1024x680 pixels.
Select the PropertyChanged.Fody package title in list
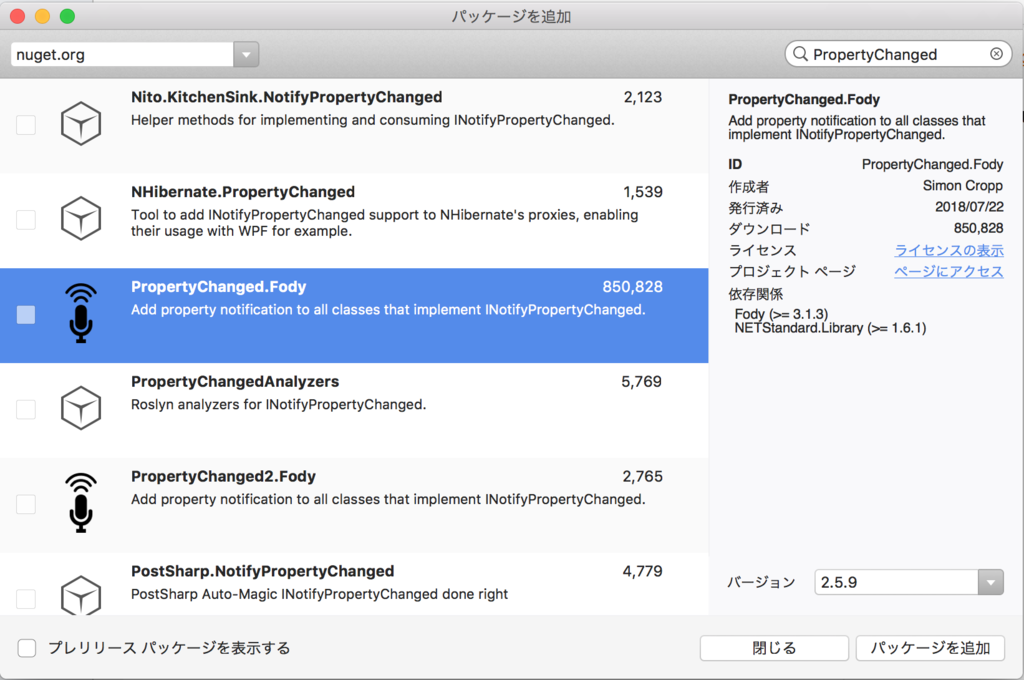pos(219,287)
